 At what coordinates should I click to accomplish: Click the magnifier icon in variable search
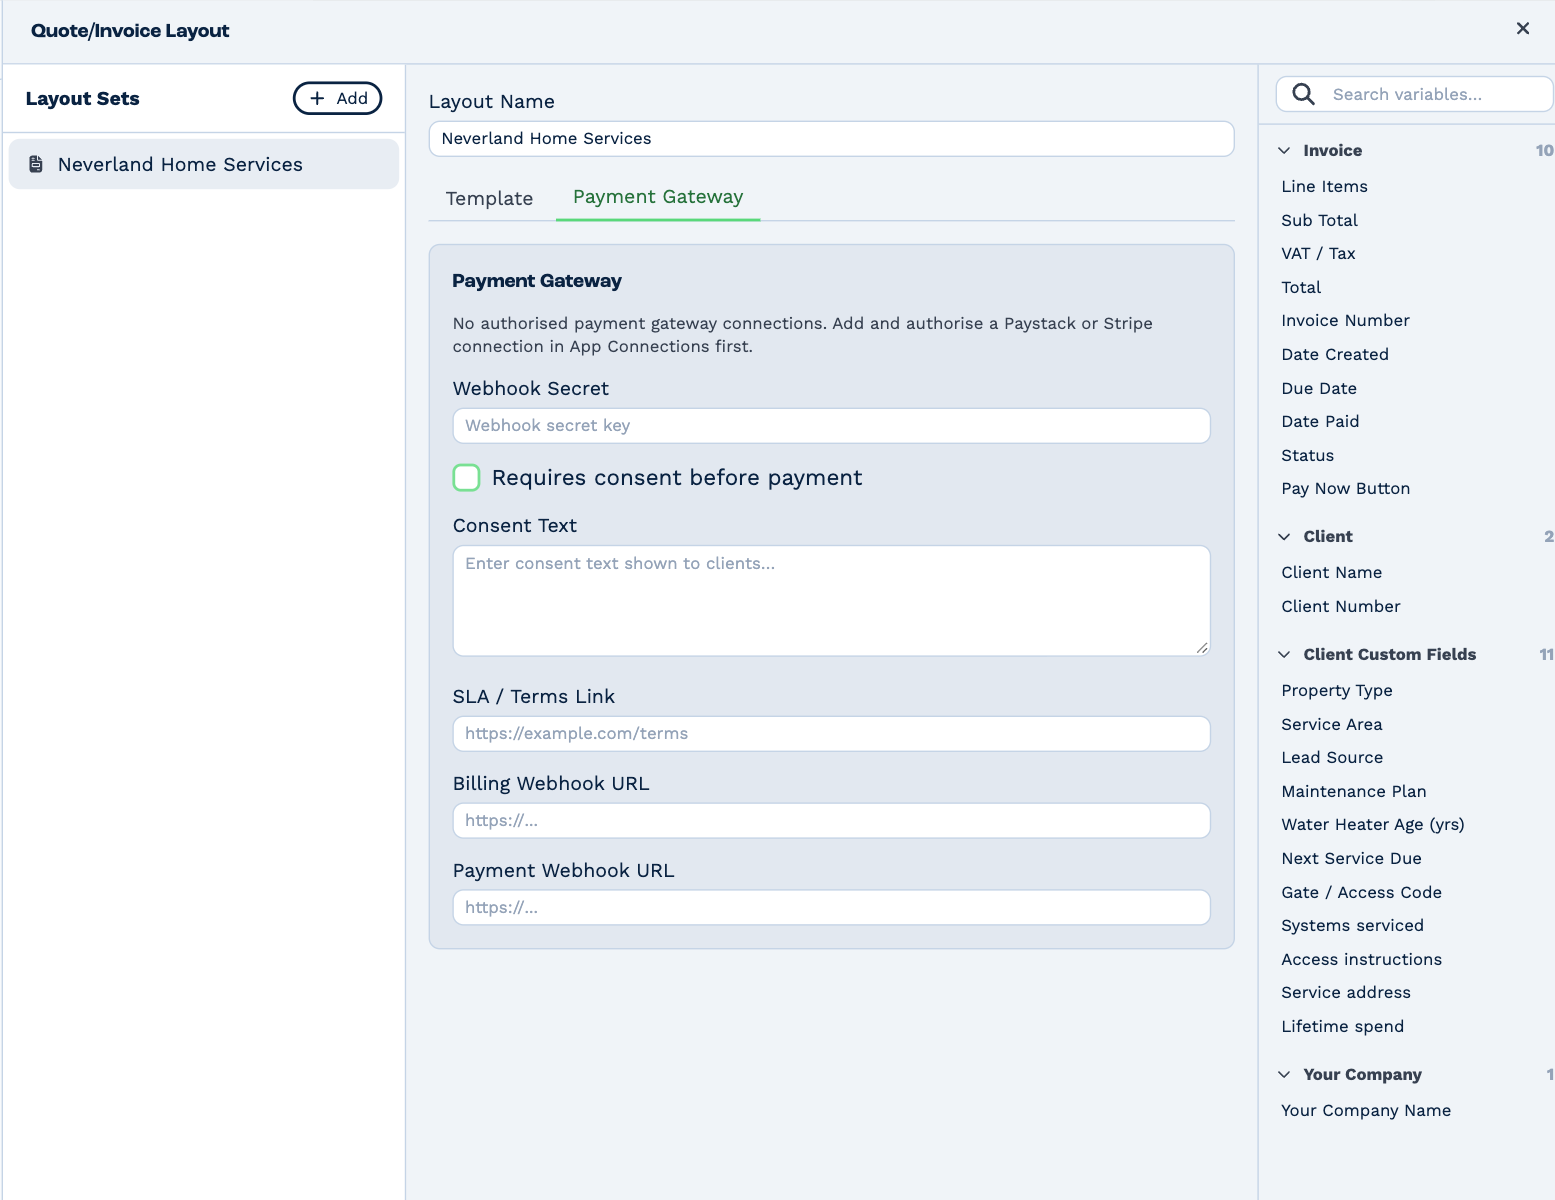[x=1303, y=94]
